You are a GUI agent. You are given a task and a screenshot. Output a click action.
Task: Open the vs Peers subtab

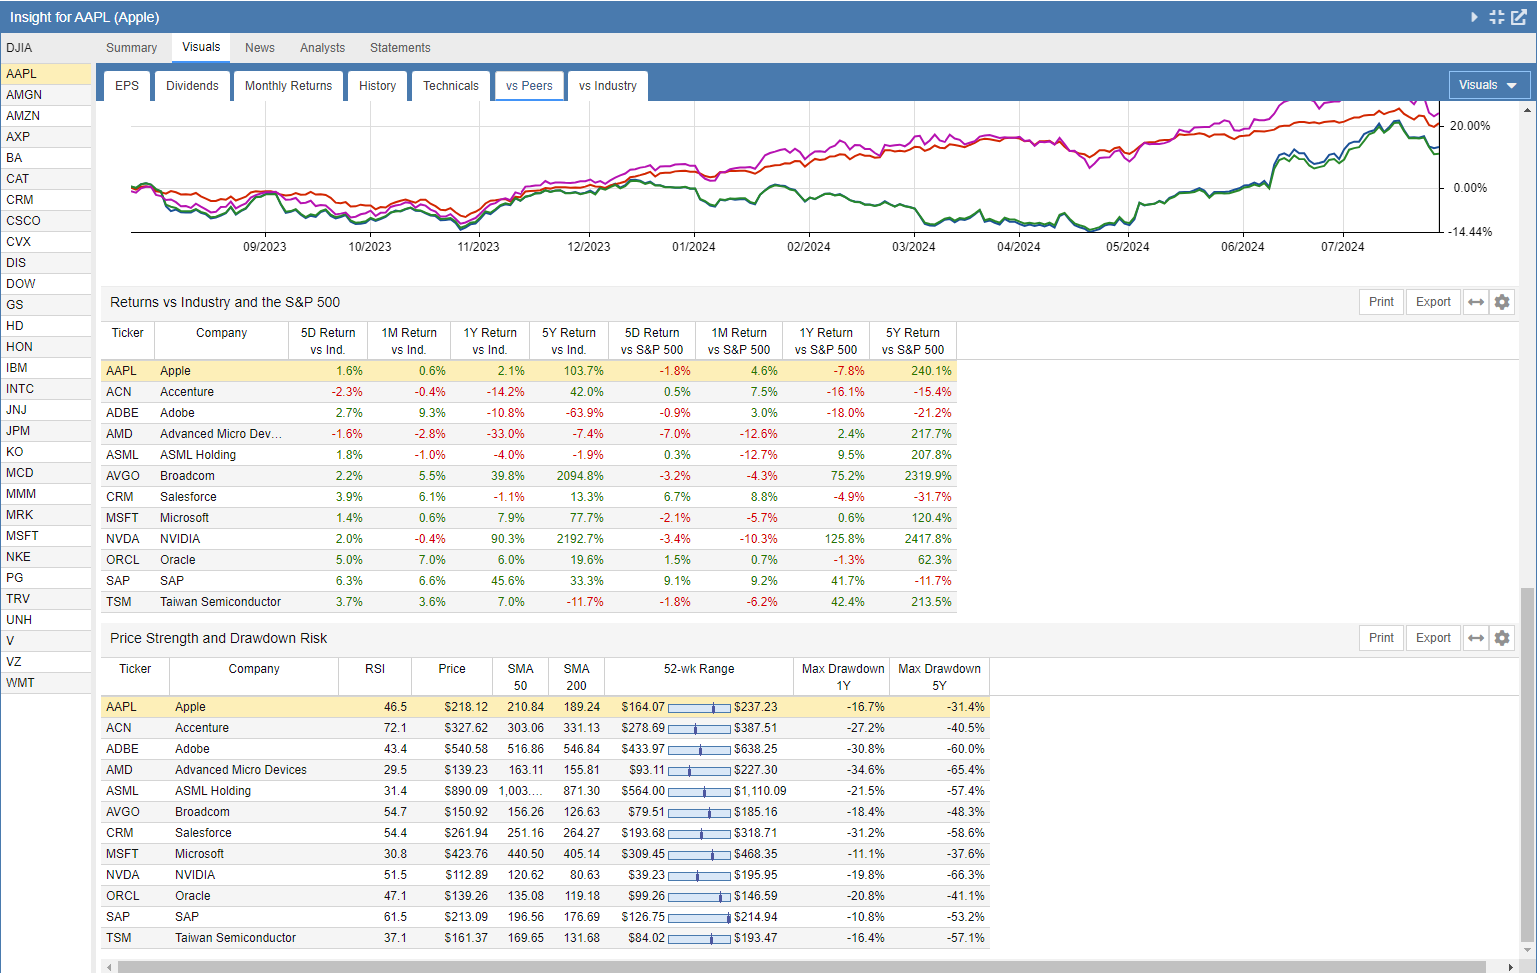tap(529, 86)
